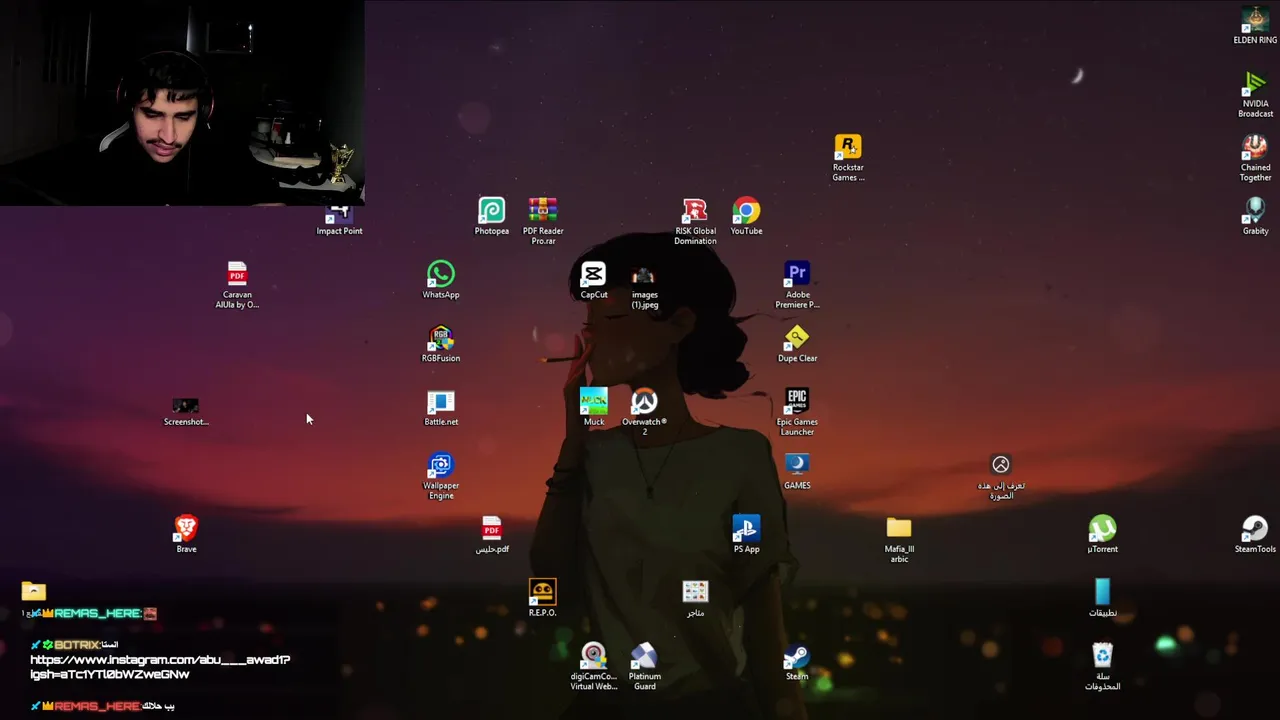The width and height of the screenshot is (1280, 720).
Task: Open the Battle.net launcher icon
Action: pyautogui.click(x=441, y=407)
